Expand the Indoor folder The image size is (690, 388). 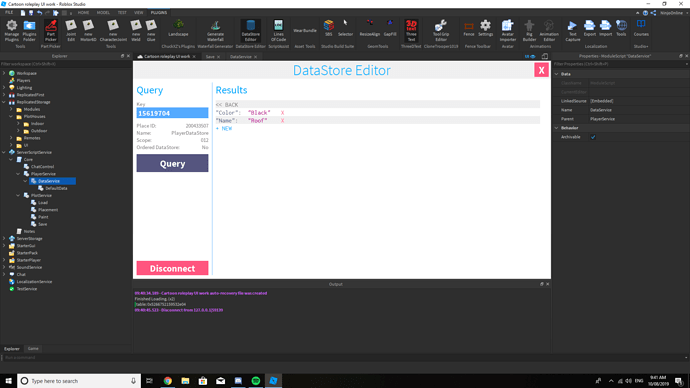tap(18, 124)
